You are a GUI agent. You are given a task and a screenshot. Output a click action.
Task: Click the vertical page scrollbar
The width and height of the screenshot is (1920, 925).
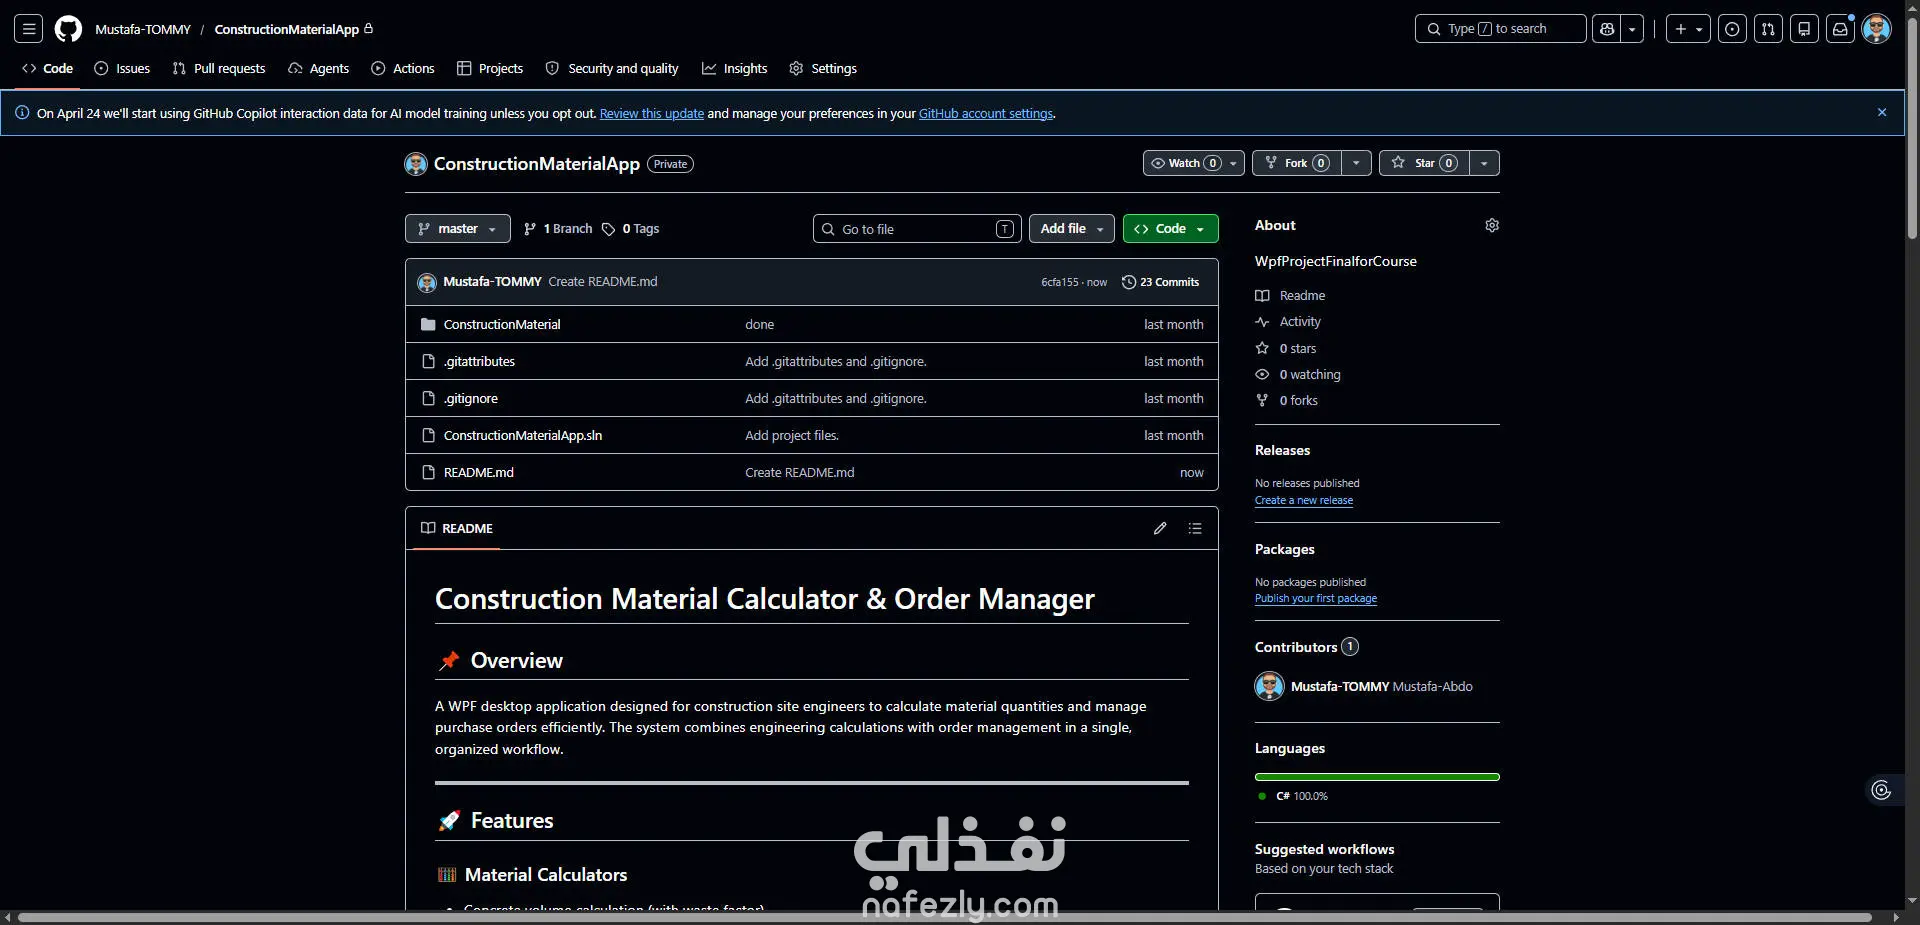1912,130
